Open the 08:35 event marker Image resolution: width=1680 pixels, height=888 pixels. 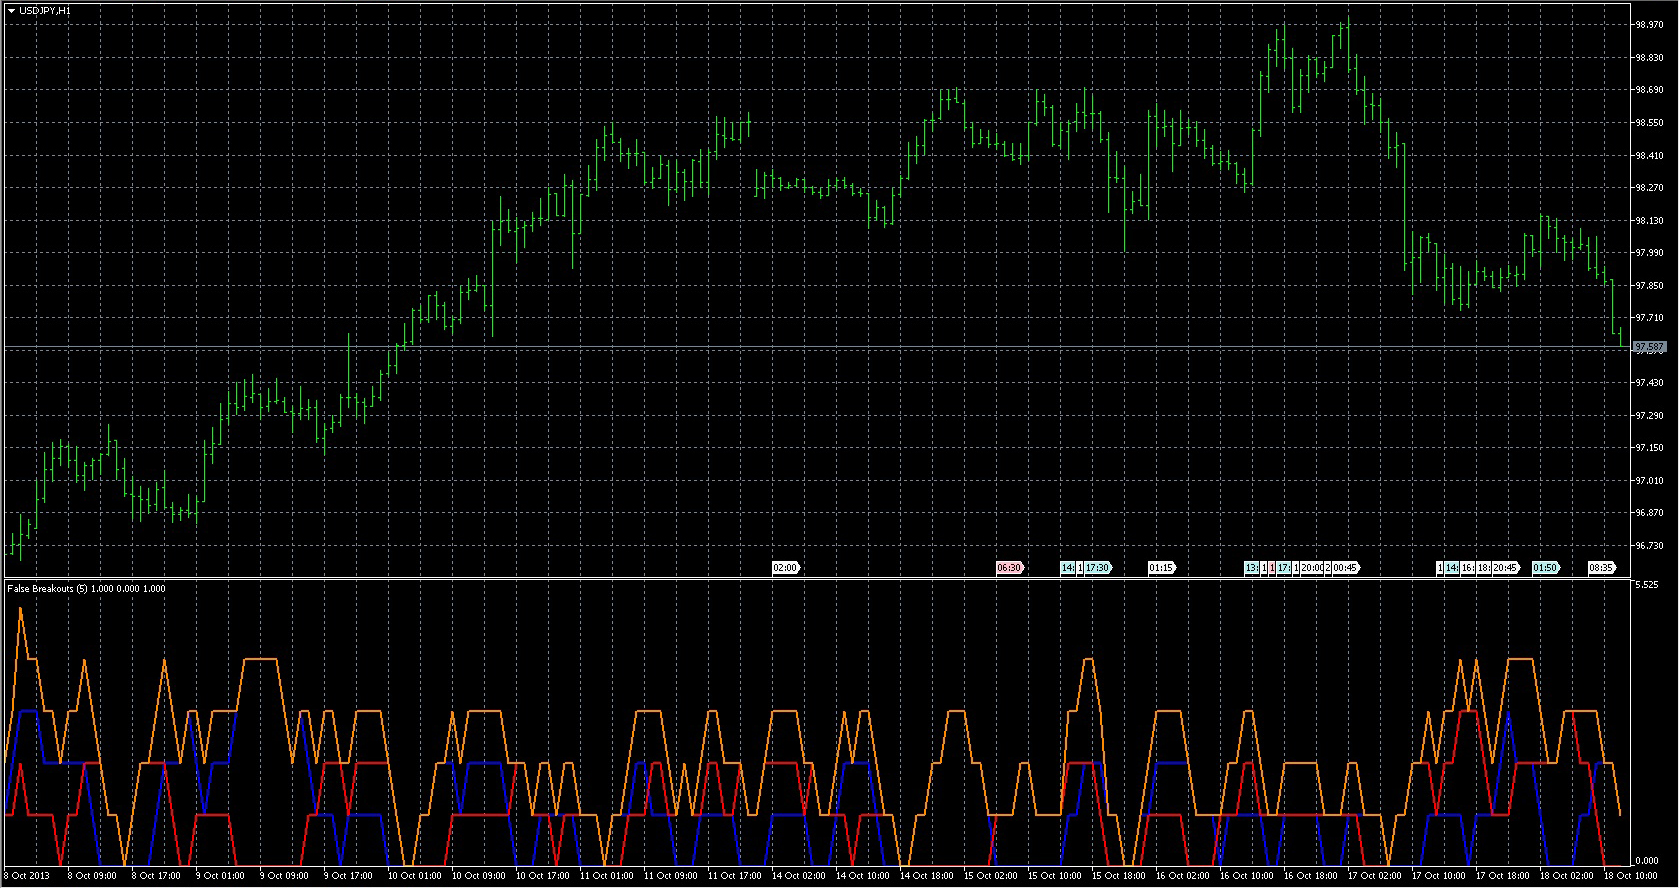(x=1601, y=568)
